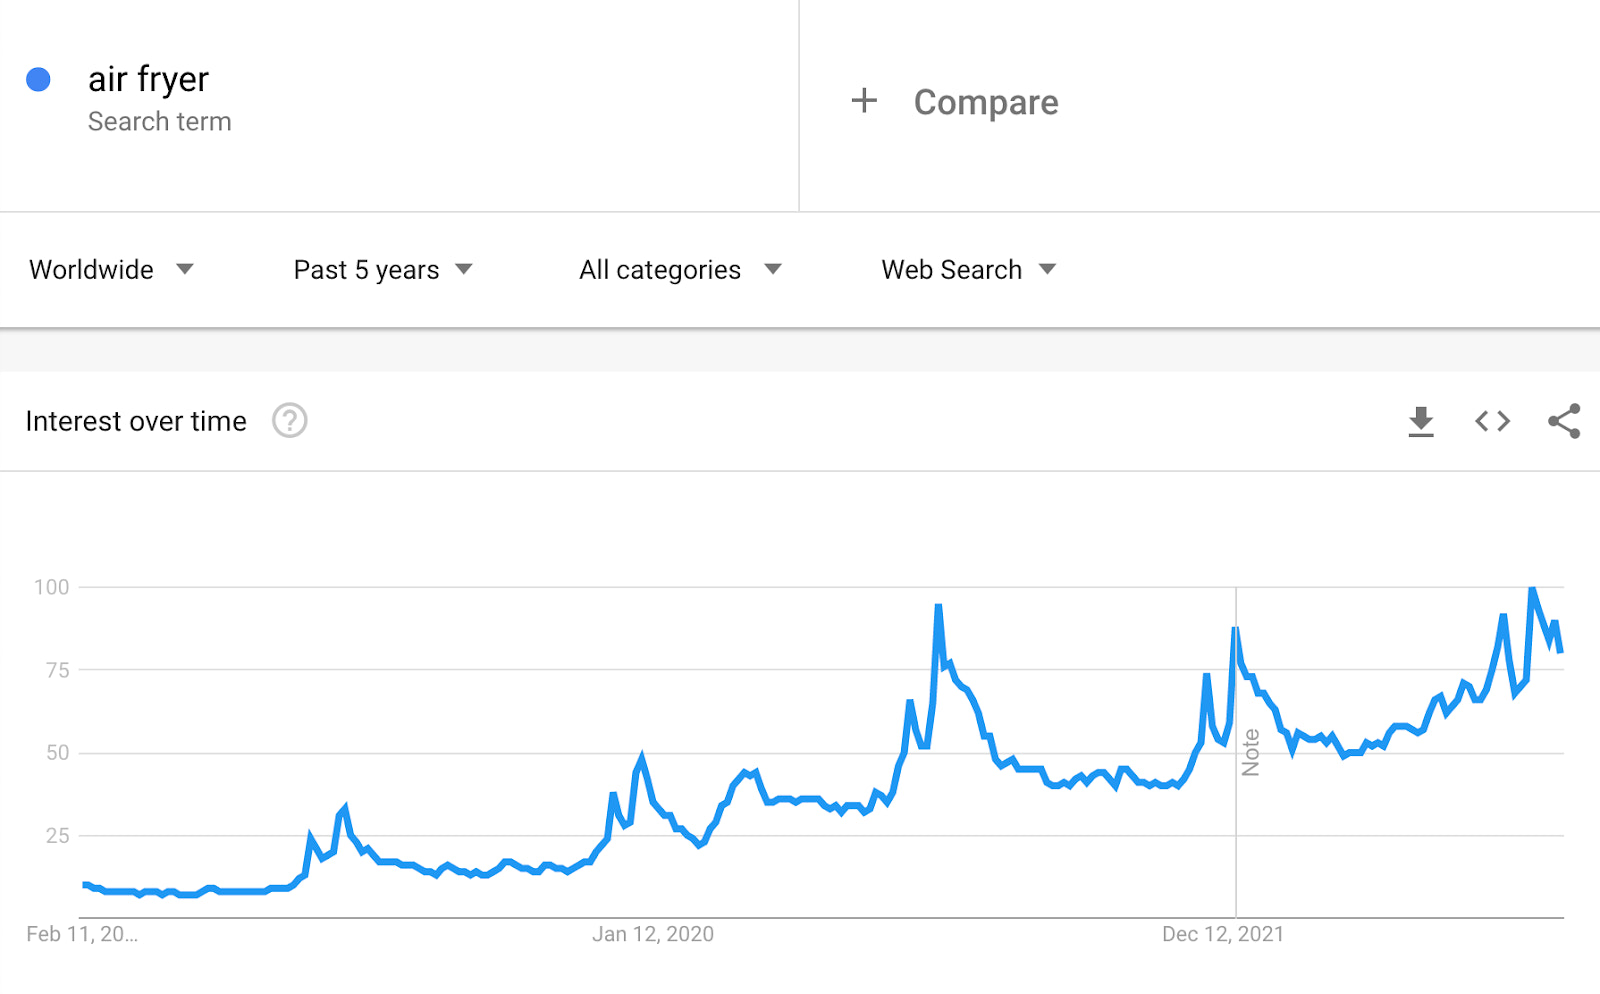This screenshot has width=1600, height=994.
Task: Click the Interest over time heading
Action: [136, 421]
